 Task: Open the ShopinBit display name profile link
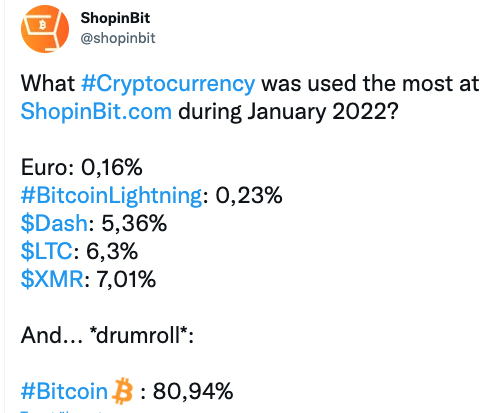(115, 18)
